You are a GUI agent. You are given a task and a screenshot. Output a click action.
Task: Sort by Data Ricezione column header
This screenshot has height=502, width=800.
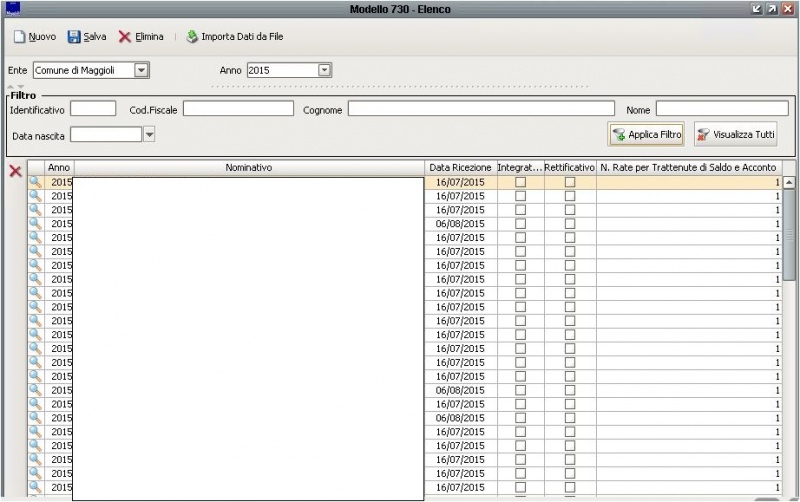click(x=460, y=168)
